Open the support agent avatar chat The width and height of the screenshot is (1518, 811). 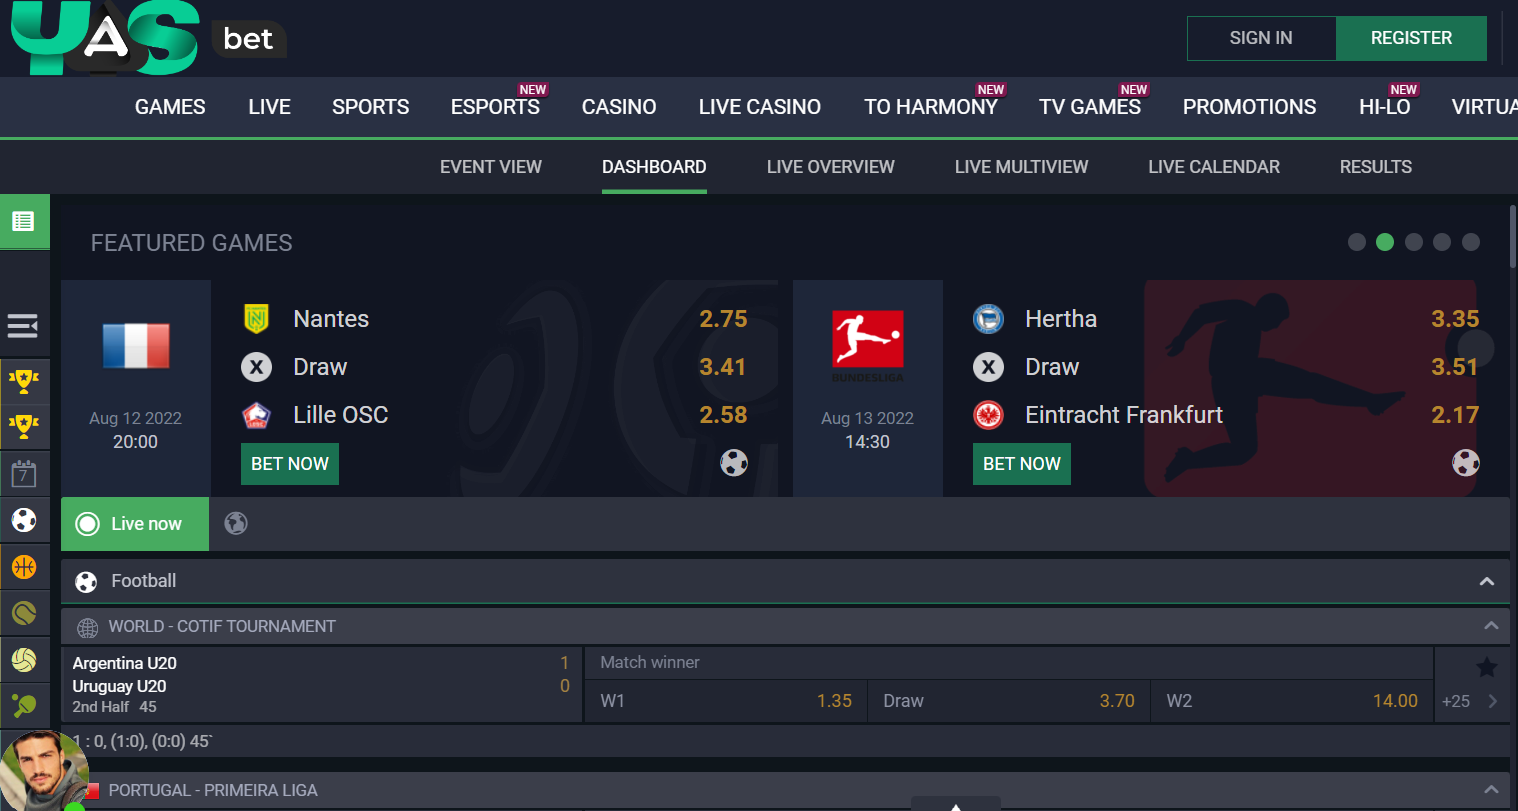click(x=42, y=771)
